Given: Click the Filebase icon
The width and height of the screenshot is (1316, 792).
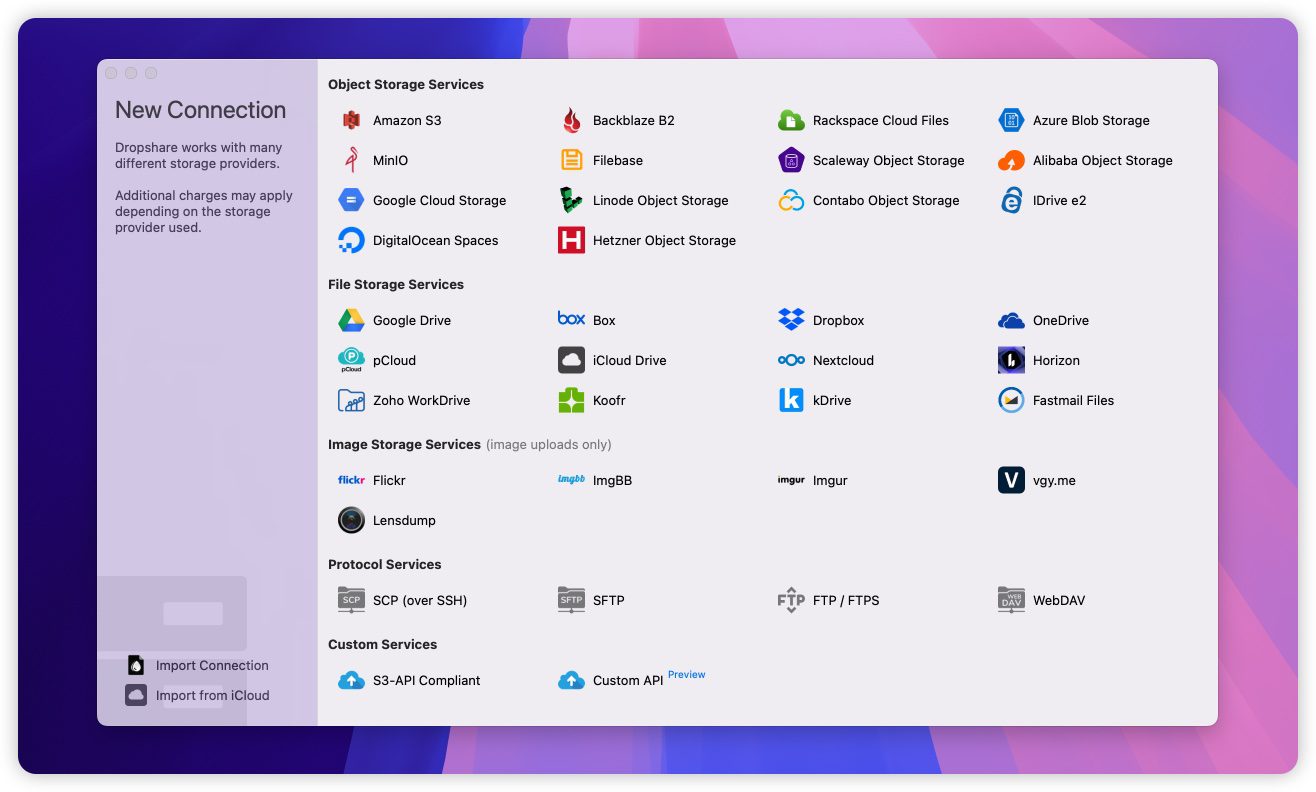Looking at the screenshot, I should (571, 160).
